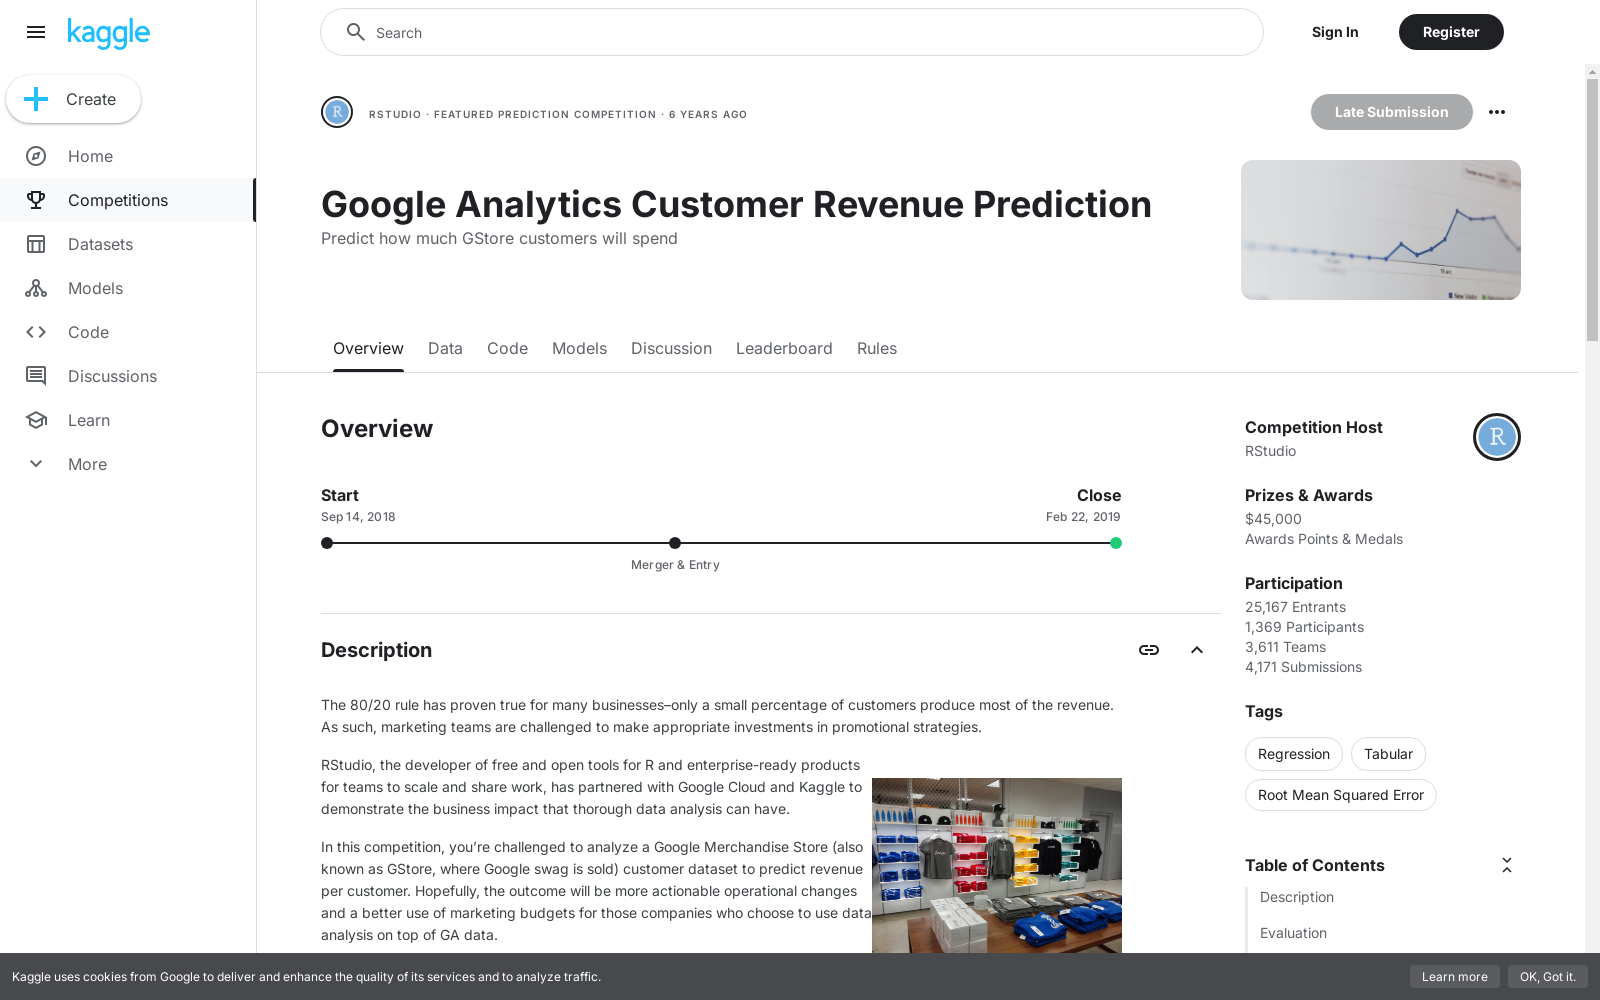Click the Start timeline marker
The height and width of the screenshot is (1000, 1600).
(x=327, y=543)
